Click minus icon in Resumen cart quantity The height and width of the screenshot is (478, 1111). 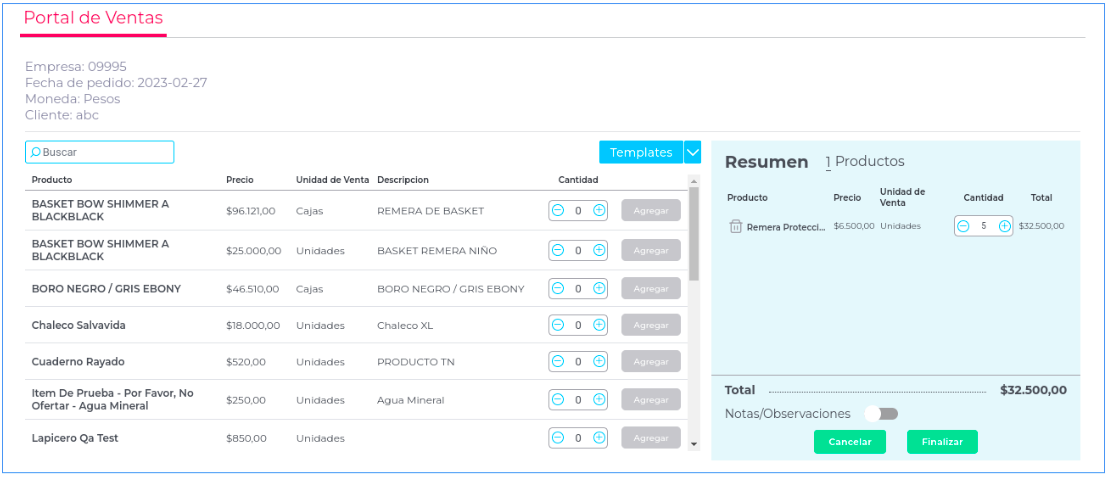pos(964,226)
